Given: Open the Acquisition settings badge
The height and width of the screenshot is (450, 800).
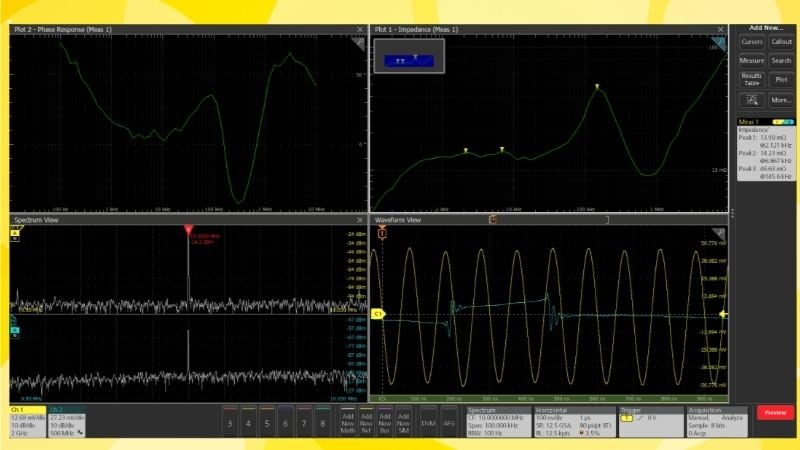Looking at the screenshot, I should [716, 421].
